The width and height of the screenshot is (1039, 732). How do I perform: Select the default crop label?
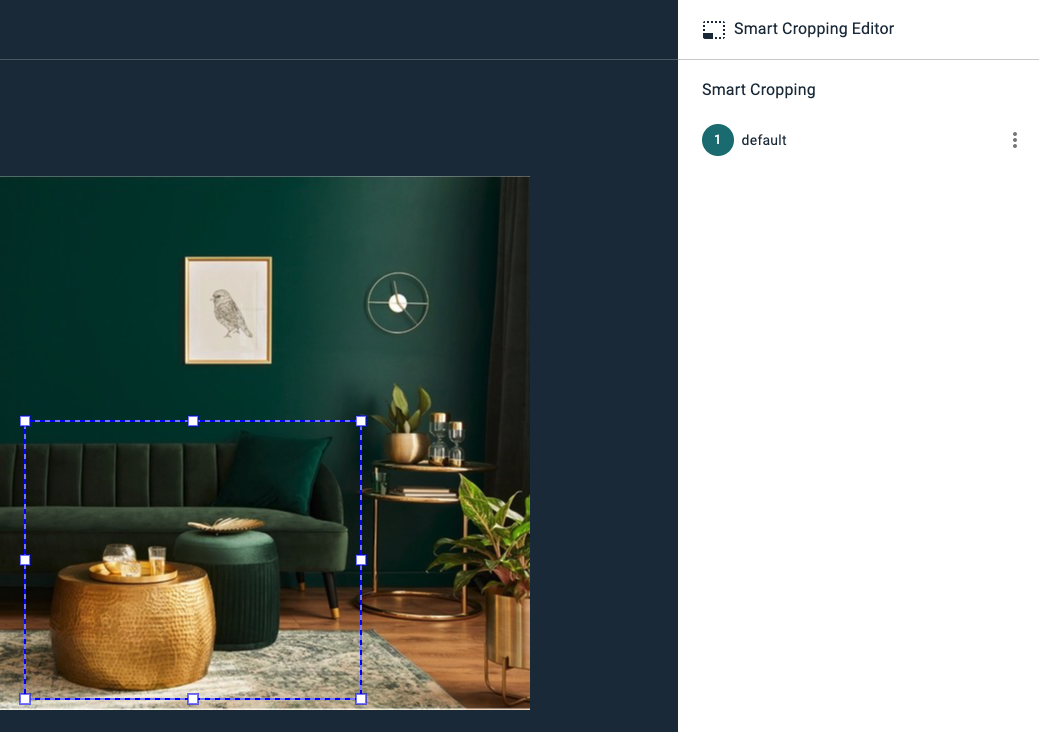tap(763, 140)
